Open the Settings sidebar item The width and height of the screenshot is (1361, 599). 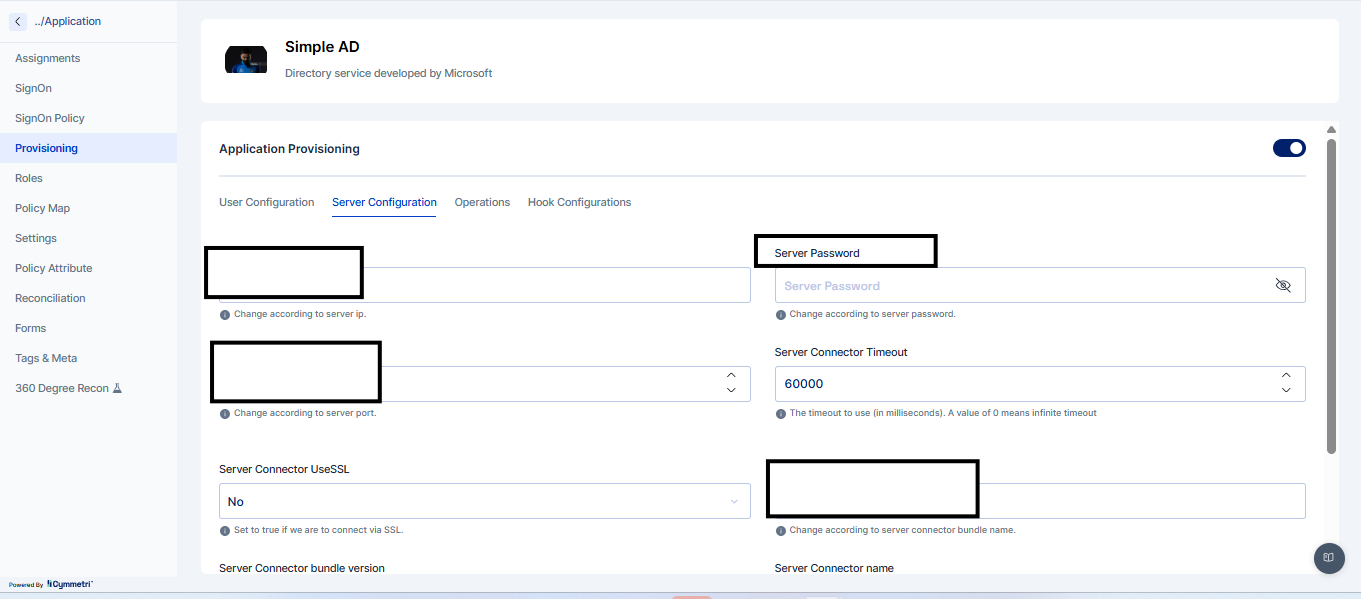(36, 238)
